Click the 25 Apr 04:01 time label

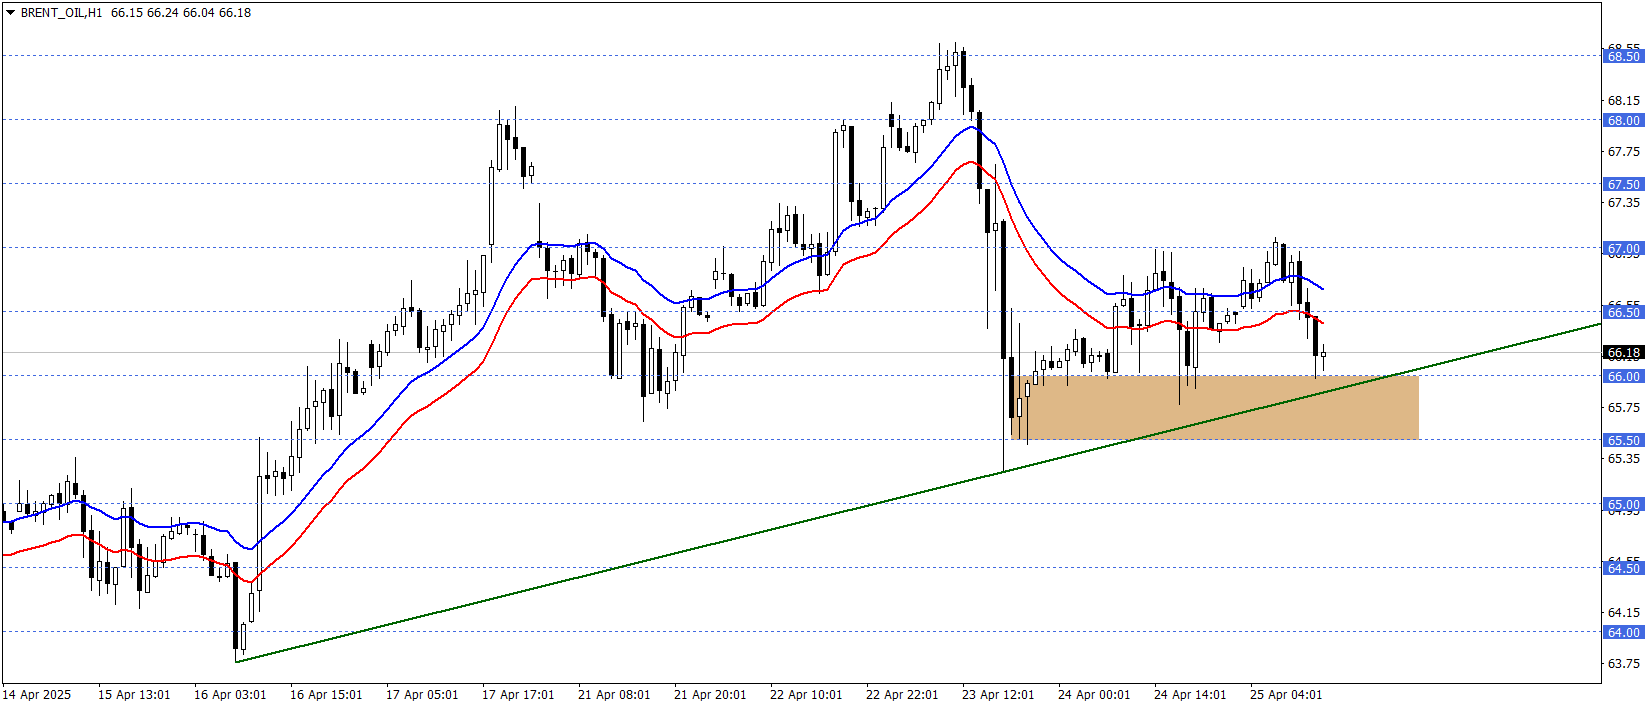1286,694
